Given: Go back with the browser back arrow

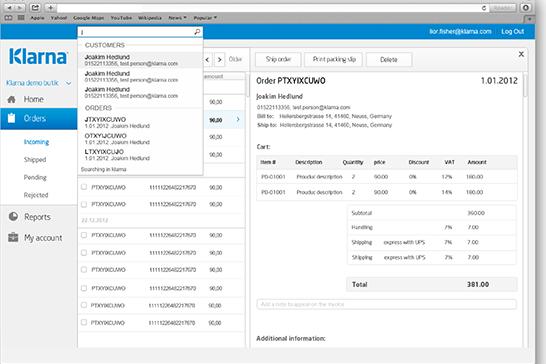Looking at the screenshot, I should coord(10,8).
